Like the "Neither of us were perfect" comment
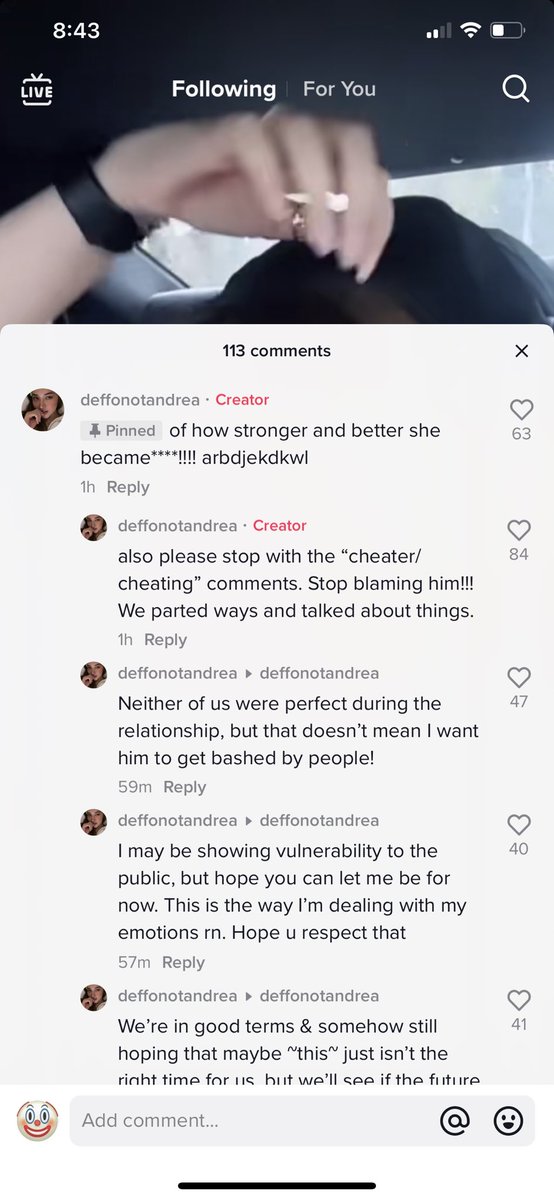The height and width of the screenshot is (1200, 554). pyautogui.click(x=518, y=678)
